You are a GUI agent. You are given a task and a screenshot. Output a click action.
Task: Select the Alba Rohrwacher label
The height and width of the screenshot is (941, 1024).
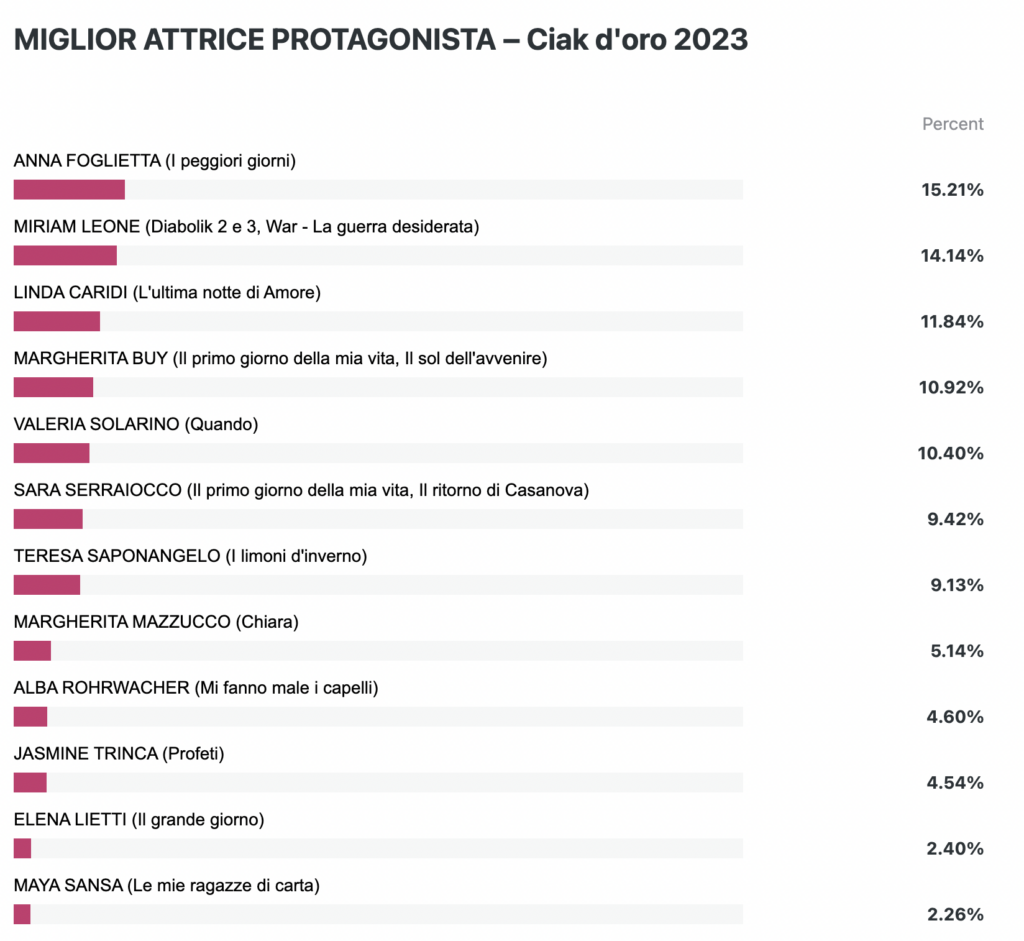[196, 688]
